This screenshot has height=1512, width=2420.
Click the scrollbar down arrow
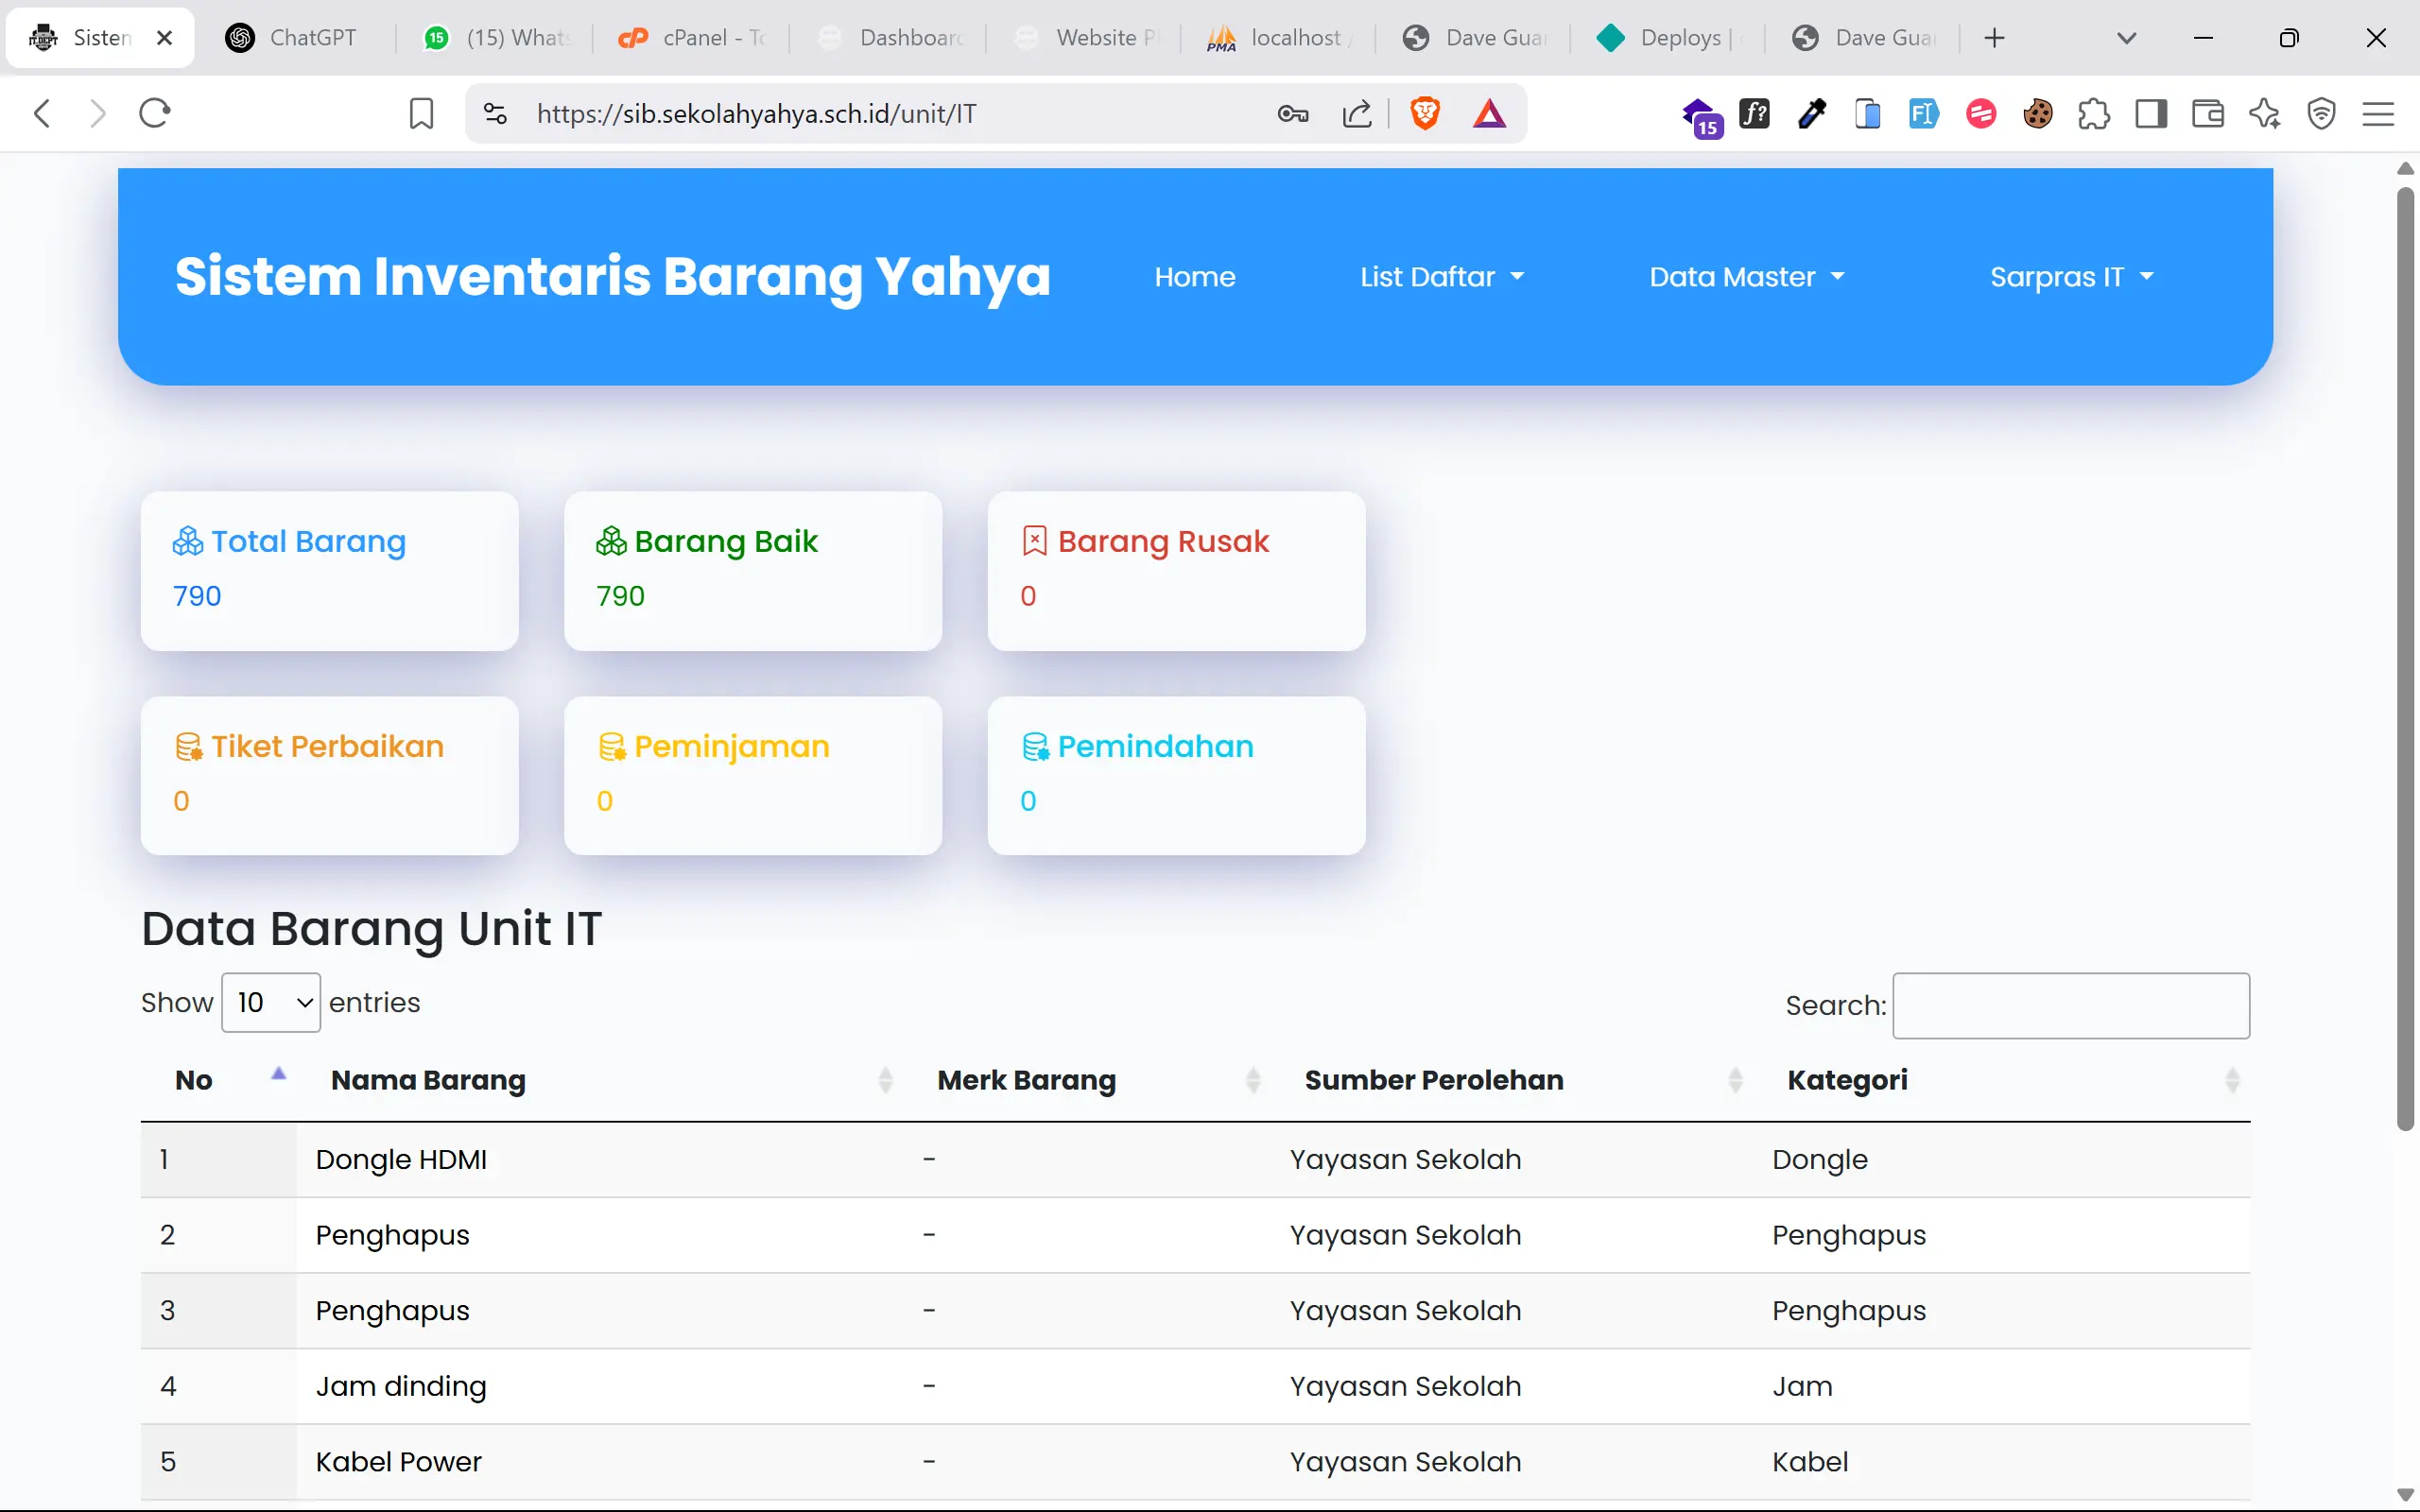tap(2406, 1495)
